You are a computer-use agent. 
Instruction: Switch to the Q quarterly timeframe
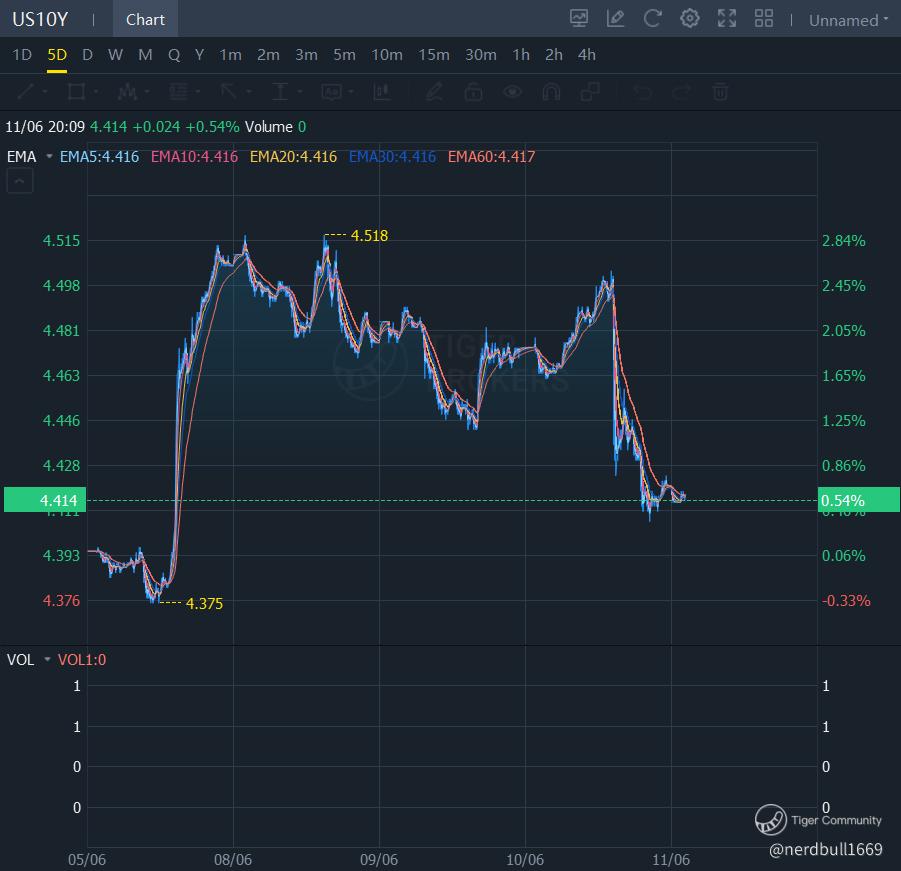[174, 55]
